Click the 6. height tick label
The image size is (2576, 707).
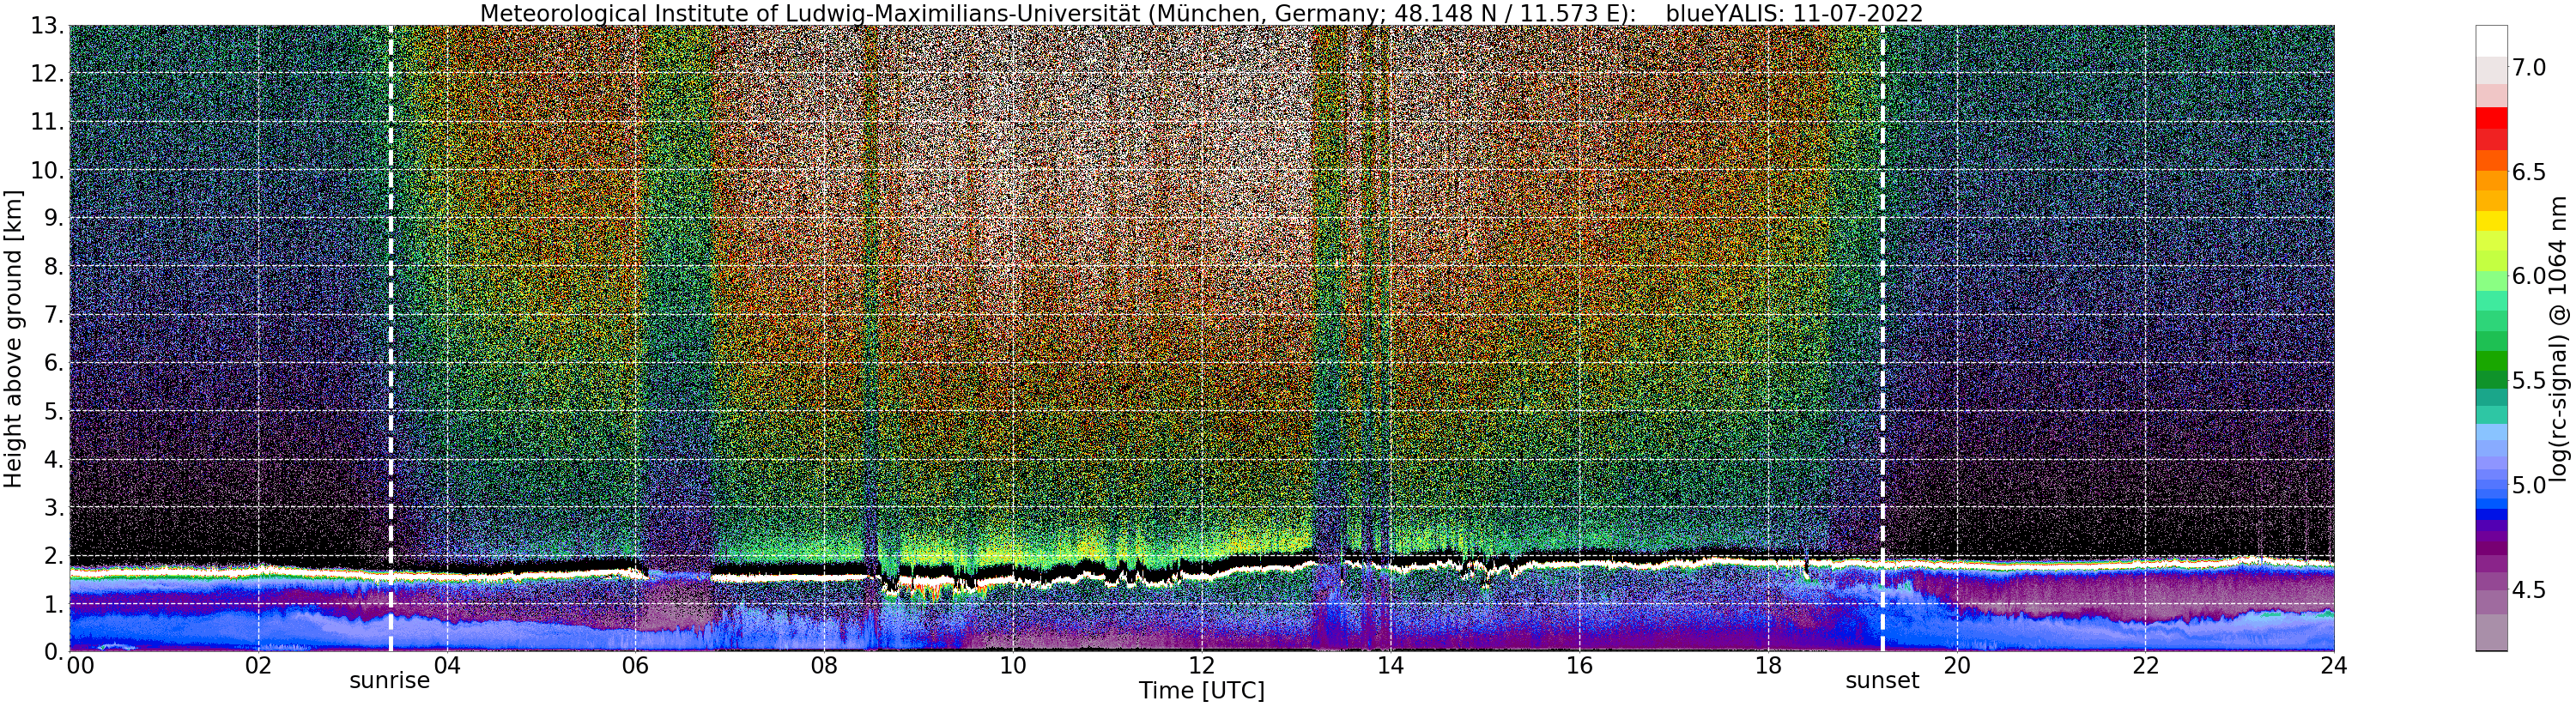click(x=54, y=363)
